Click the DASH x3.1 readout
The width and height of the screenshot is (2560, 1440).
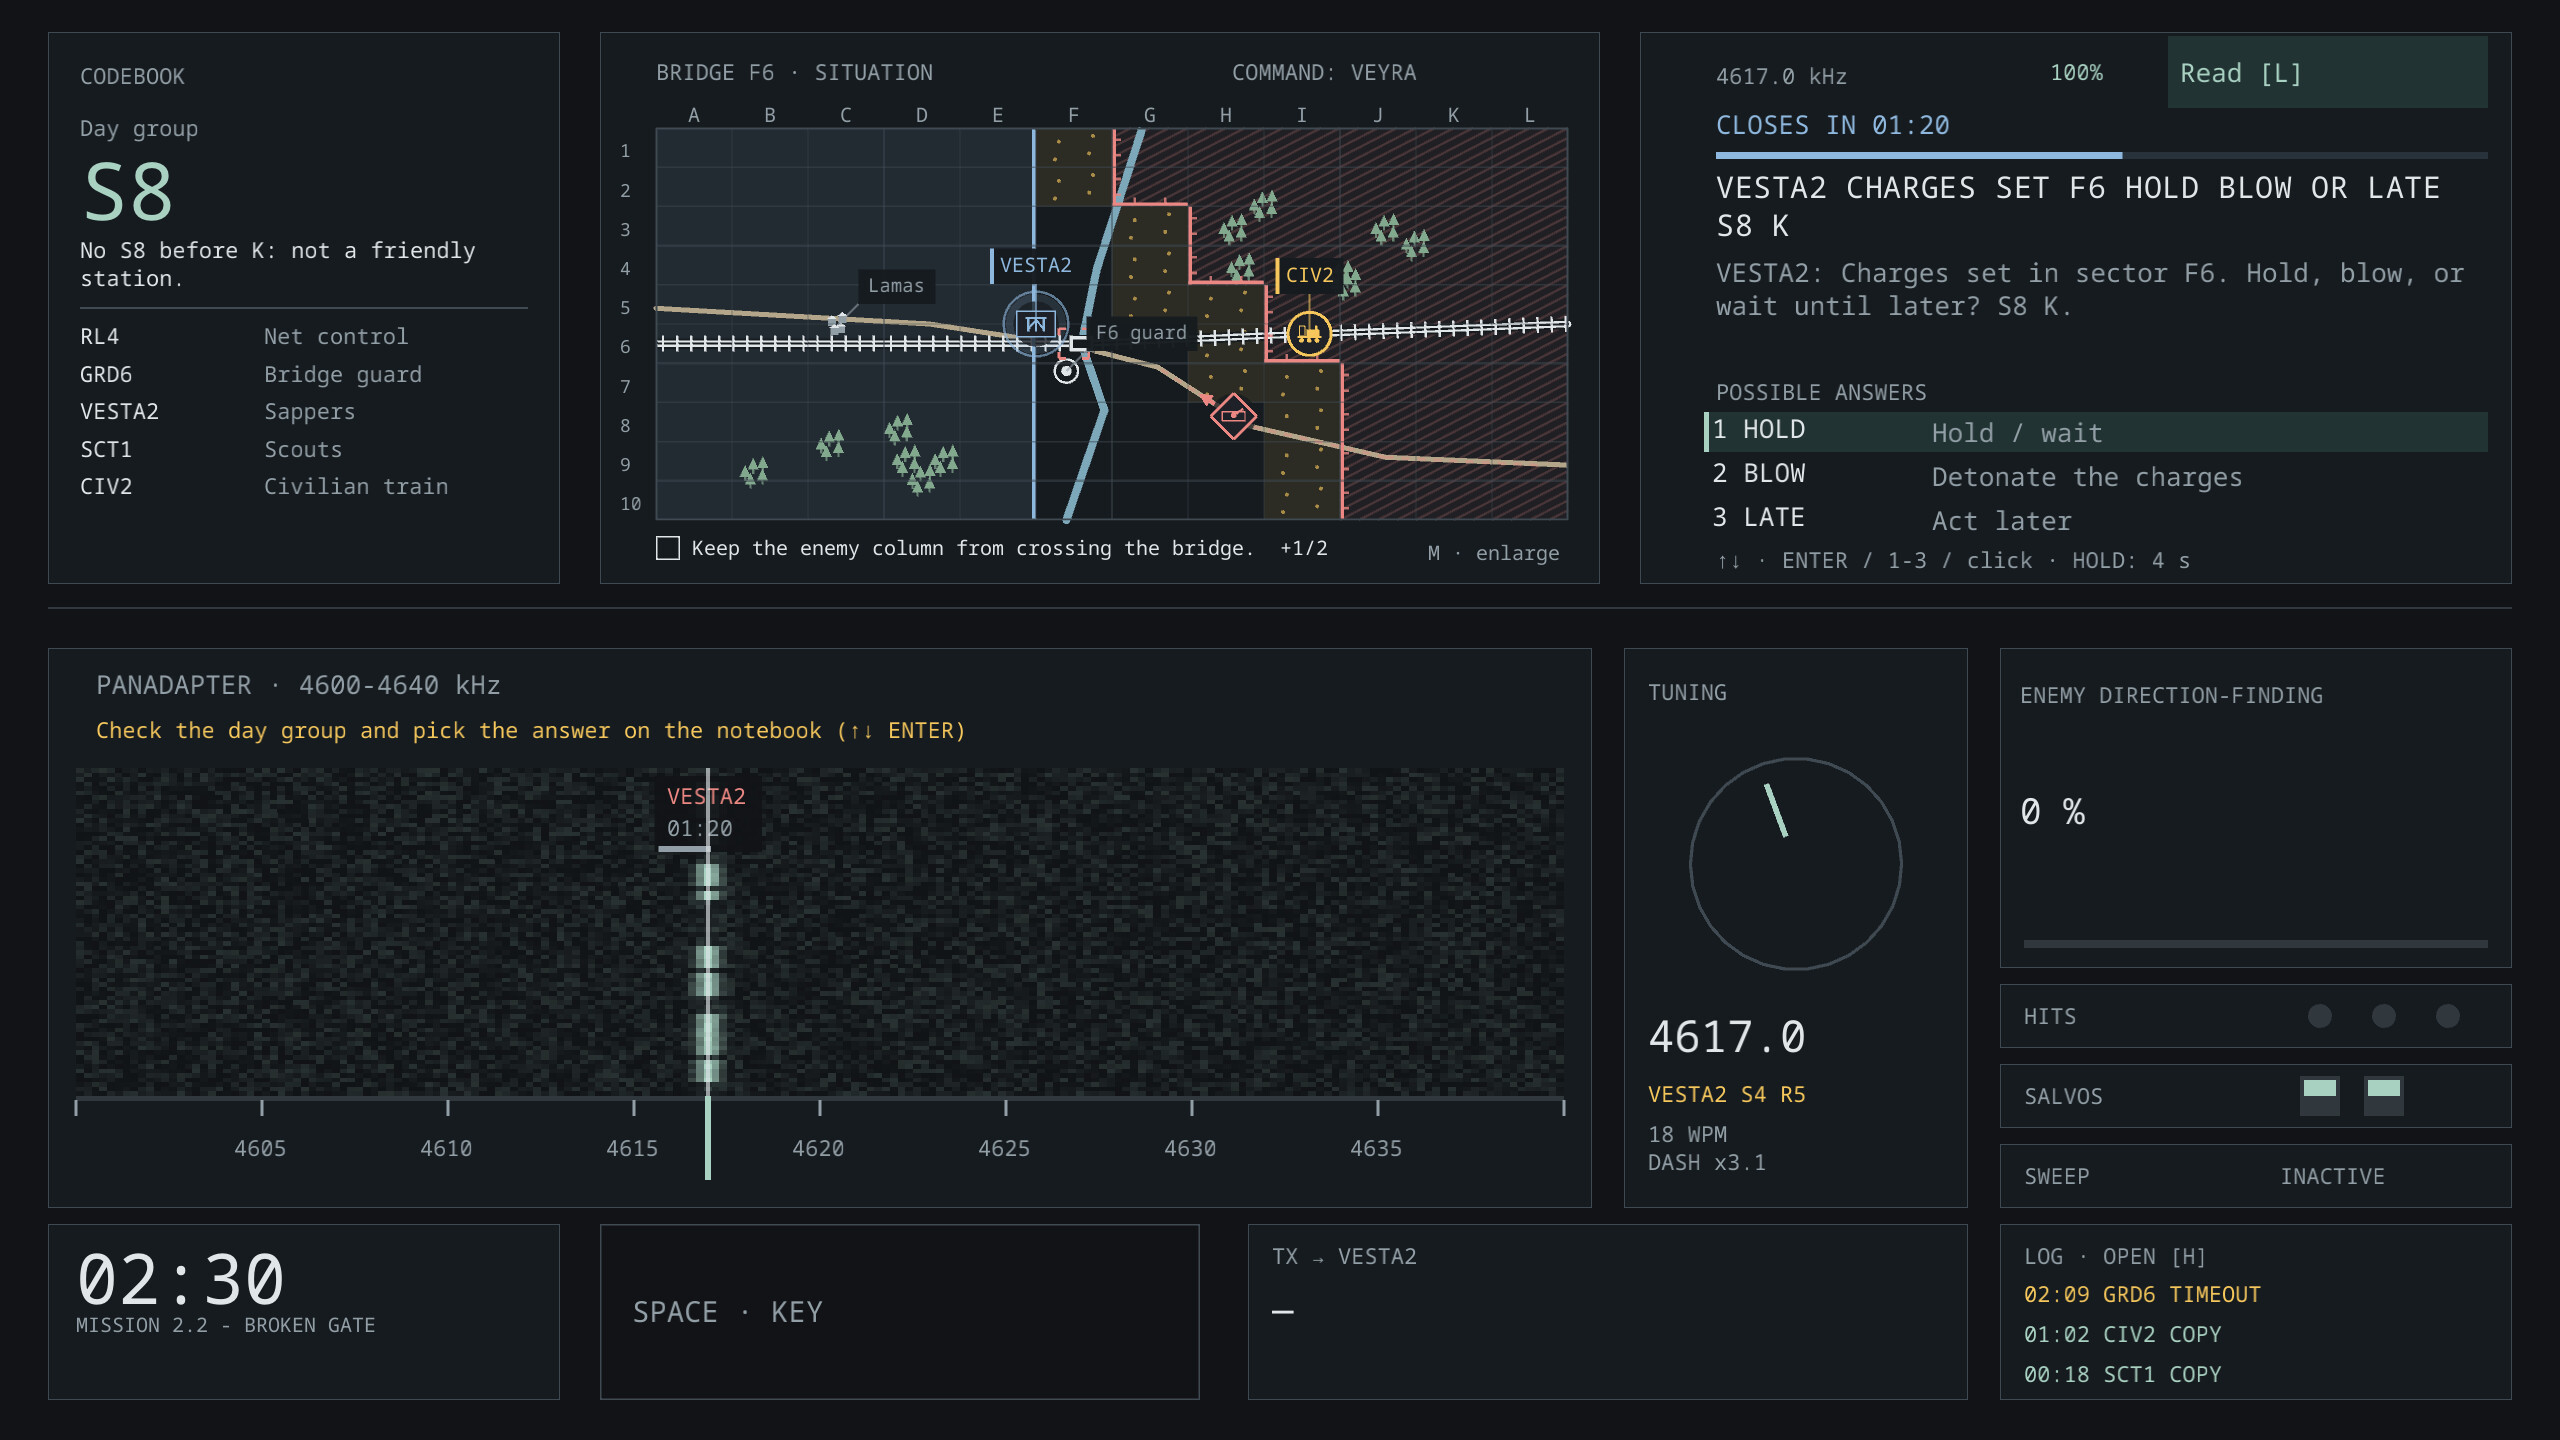pos(1707,1162)
